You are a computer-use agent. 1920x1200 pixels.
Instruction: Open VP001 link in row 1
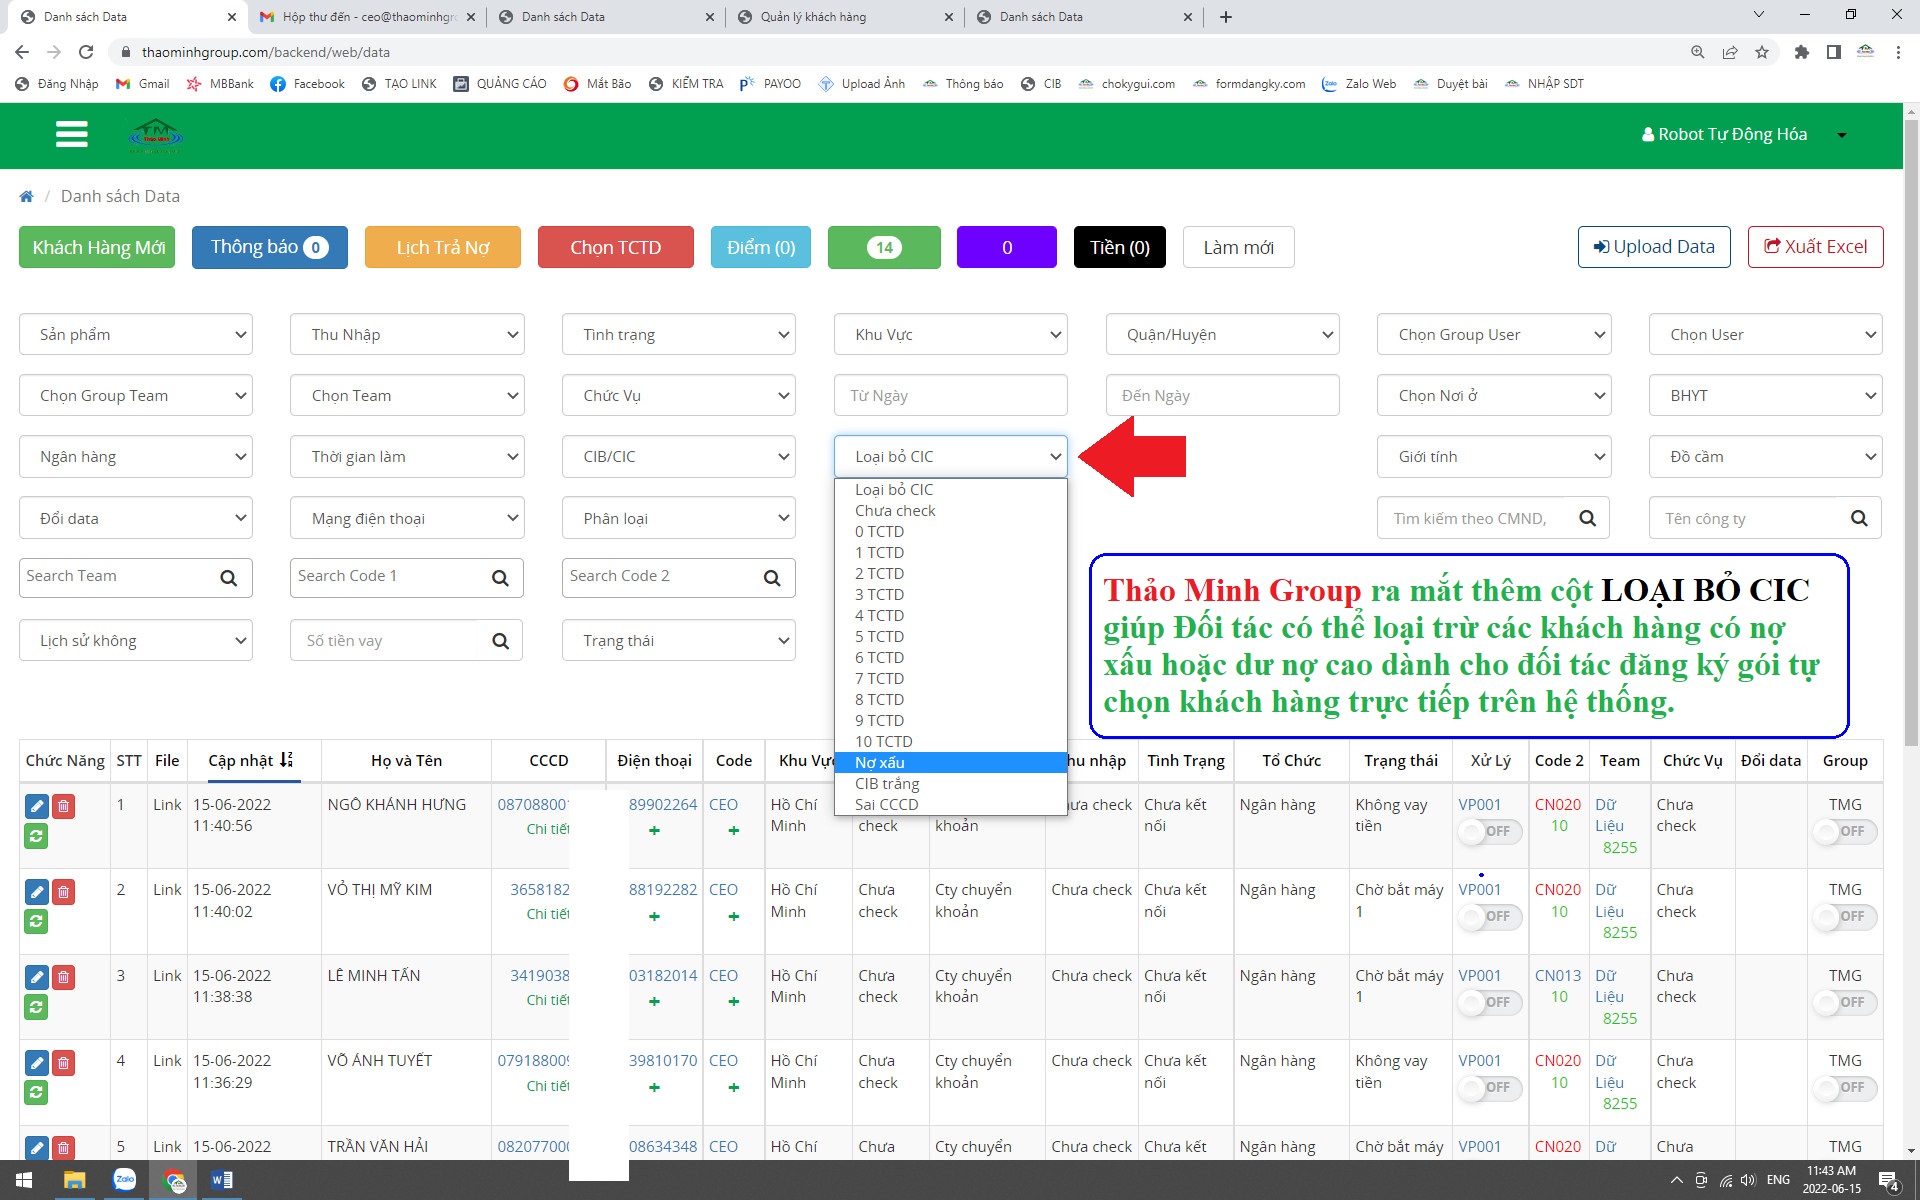point(1480,804)
